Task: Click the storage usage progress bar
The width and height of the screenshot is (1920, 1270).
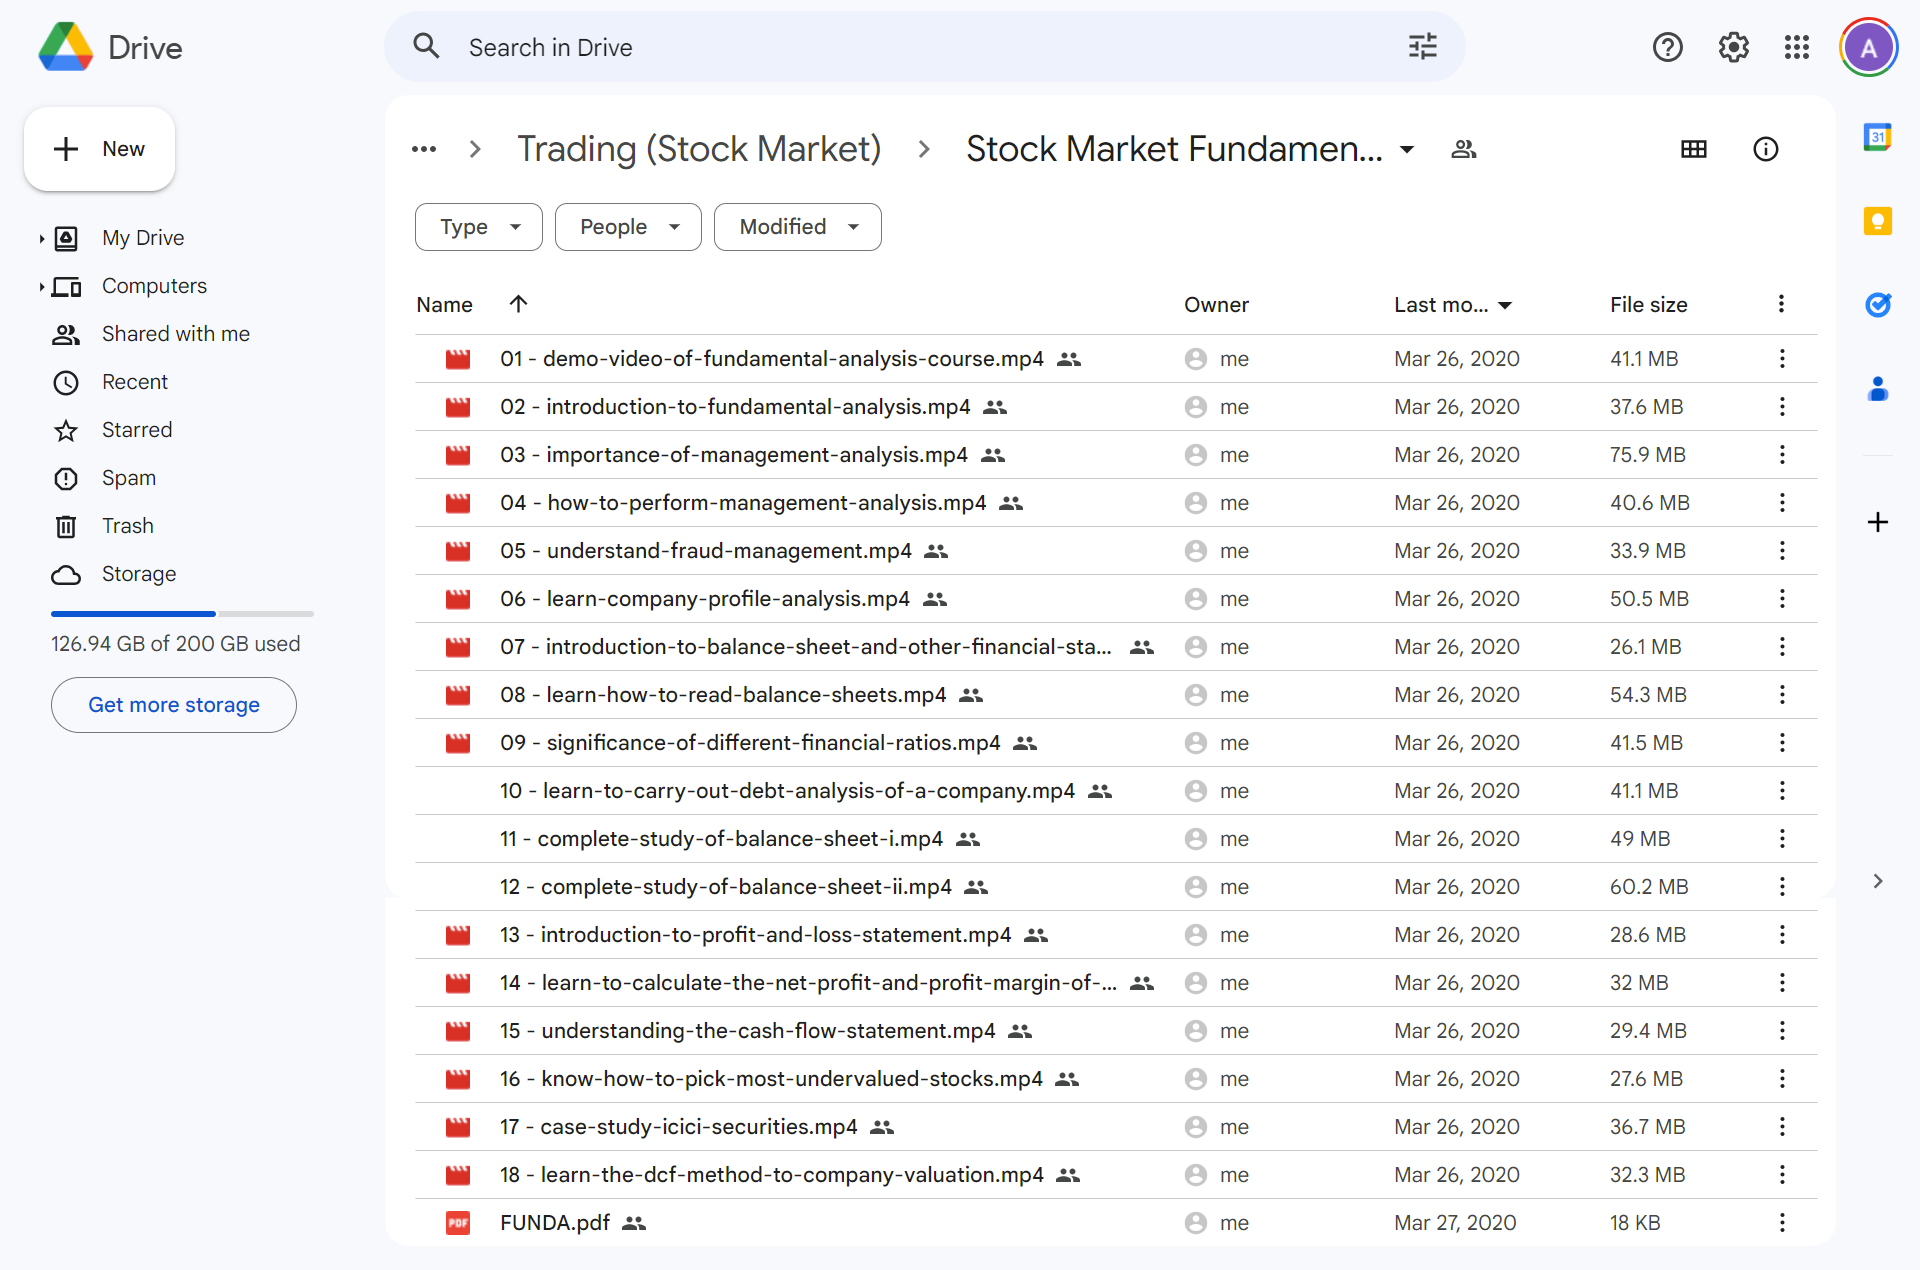Action: coord(182,613)
